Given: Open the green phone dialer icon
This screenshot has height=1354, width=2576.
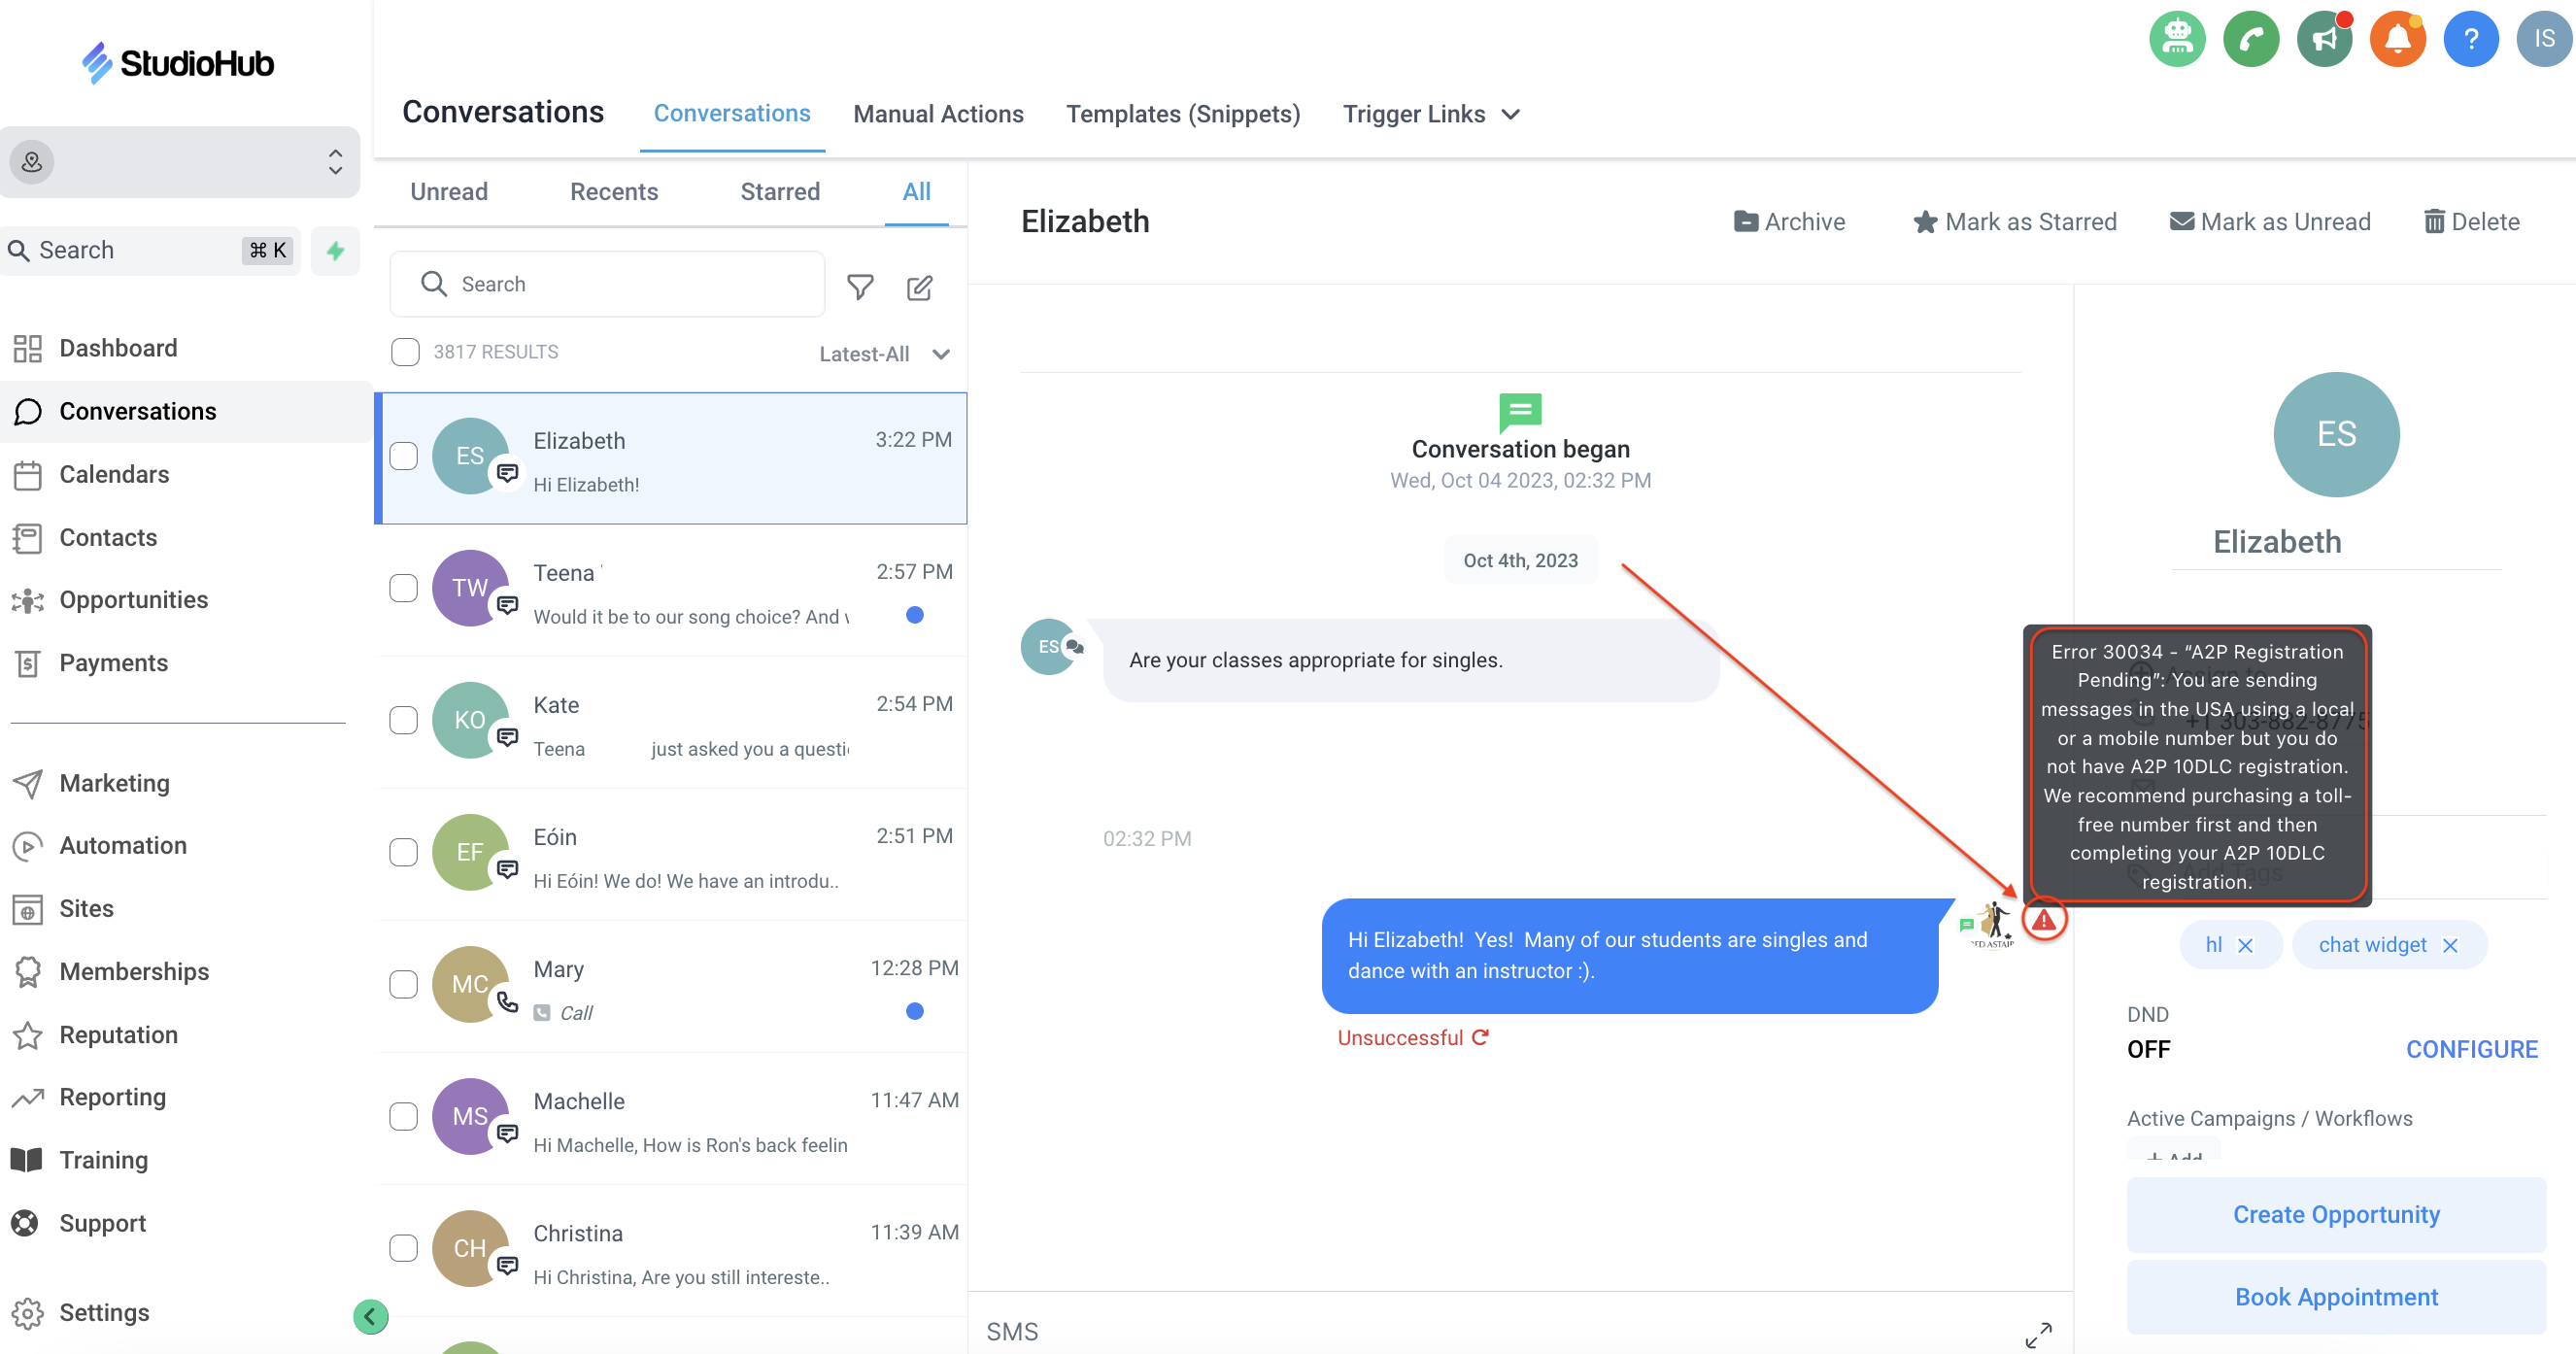Looking at the screenshot, I should [x=2250, y=40].
